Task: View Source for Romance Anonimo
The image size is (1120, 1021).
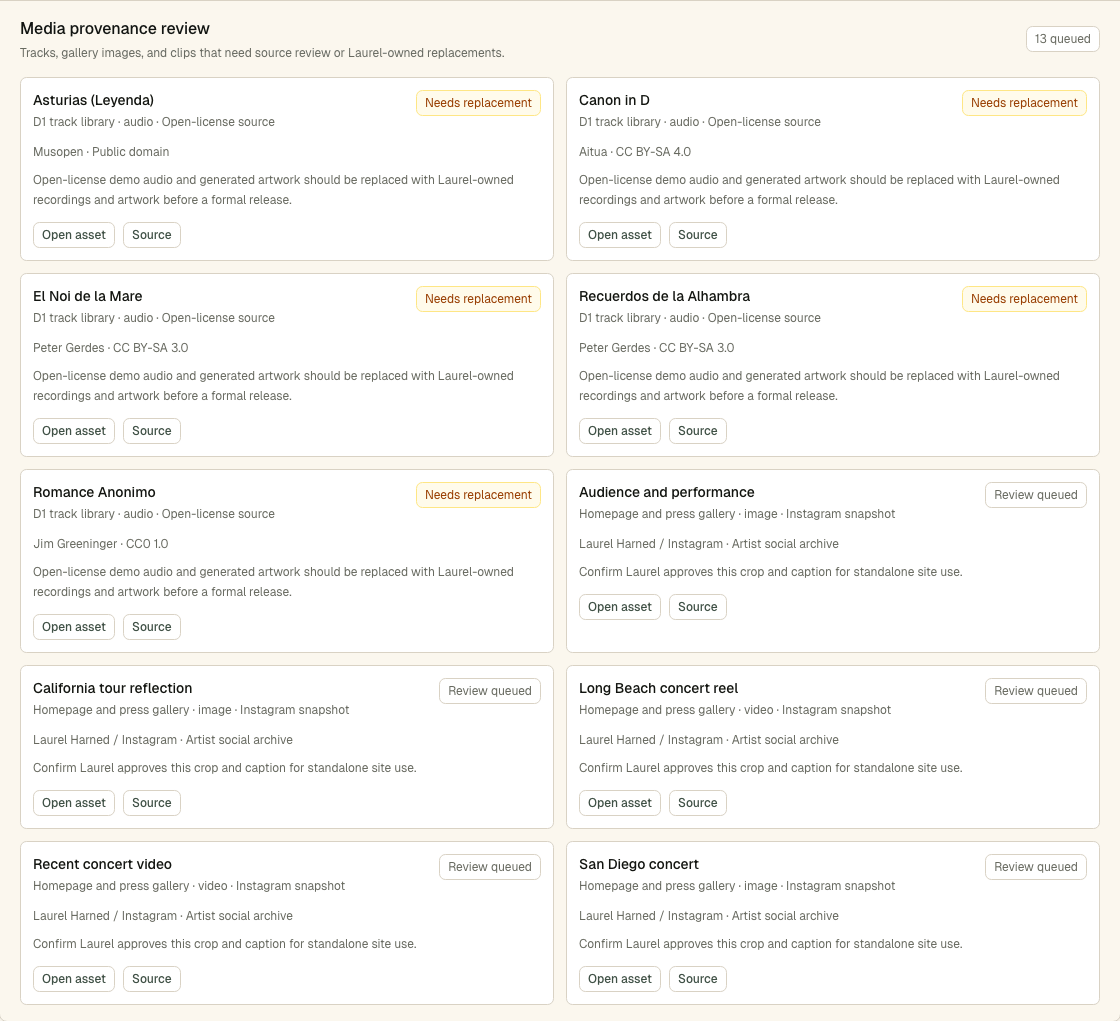Action: click(151, 627)
